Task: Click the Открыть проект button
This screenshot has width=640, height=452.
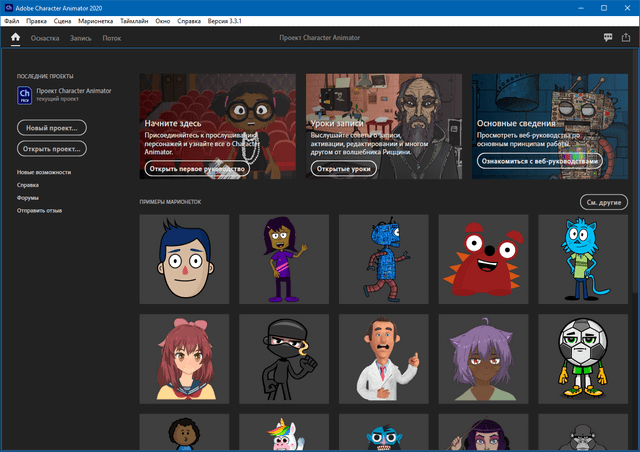Action: click(x=52, y=148)
